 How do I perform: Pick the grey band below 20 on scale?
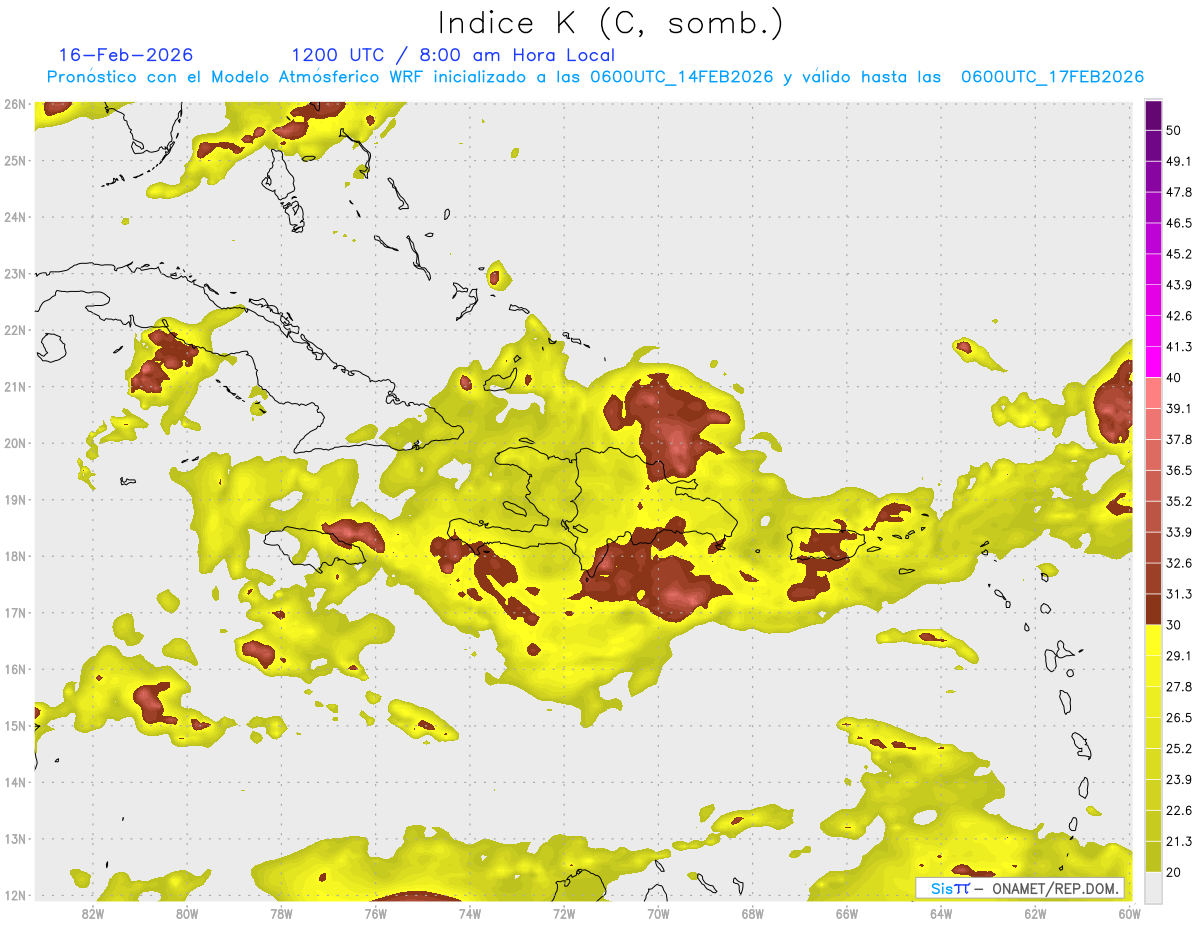1153,887
